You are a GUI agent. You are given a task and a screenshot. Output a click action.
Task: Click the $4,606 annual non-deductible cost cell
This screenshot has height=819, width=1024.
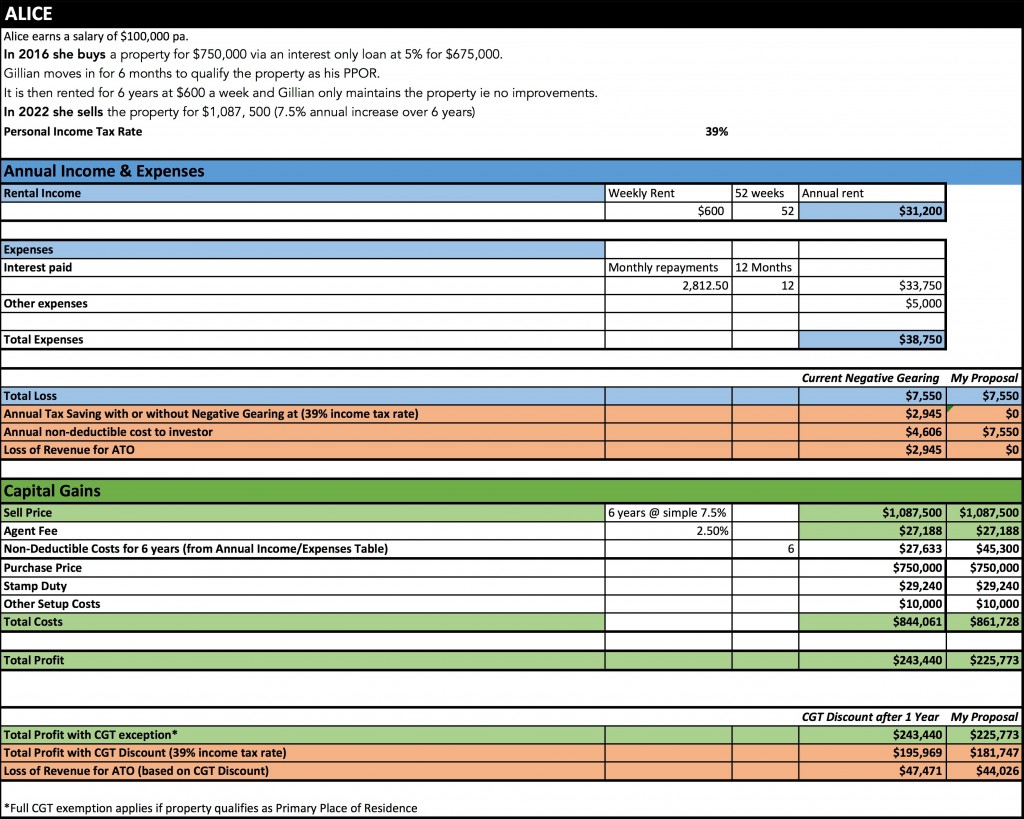[x=922, y=432]
